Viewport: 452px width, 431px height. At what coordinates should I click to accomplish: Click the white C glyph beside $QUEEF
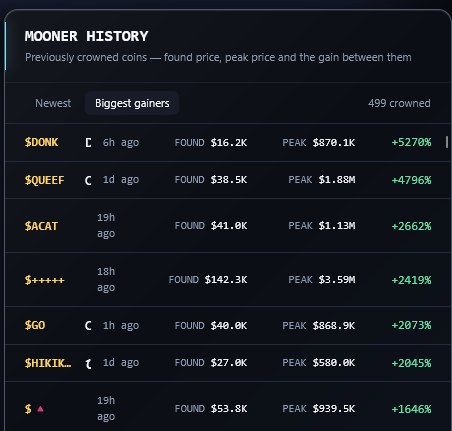click(88, 181)
